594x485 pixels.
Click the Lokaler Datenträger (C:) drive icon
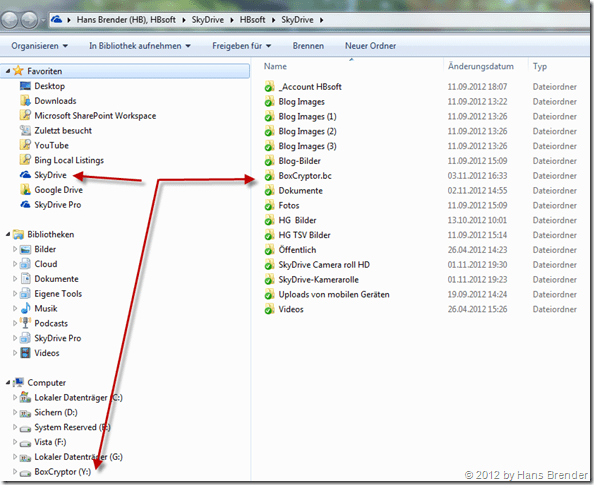(25, 397)
